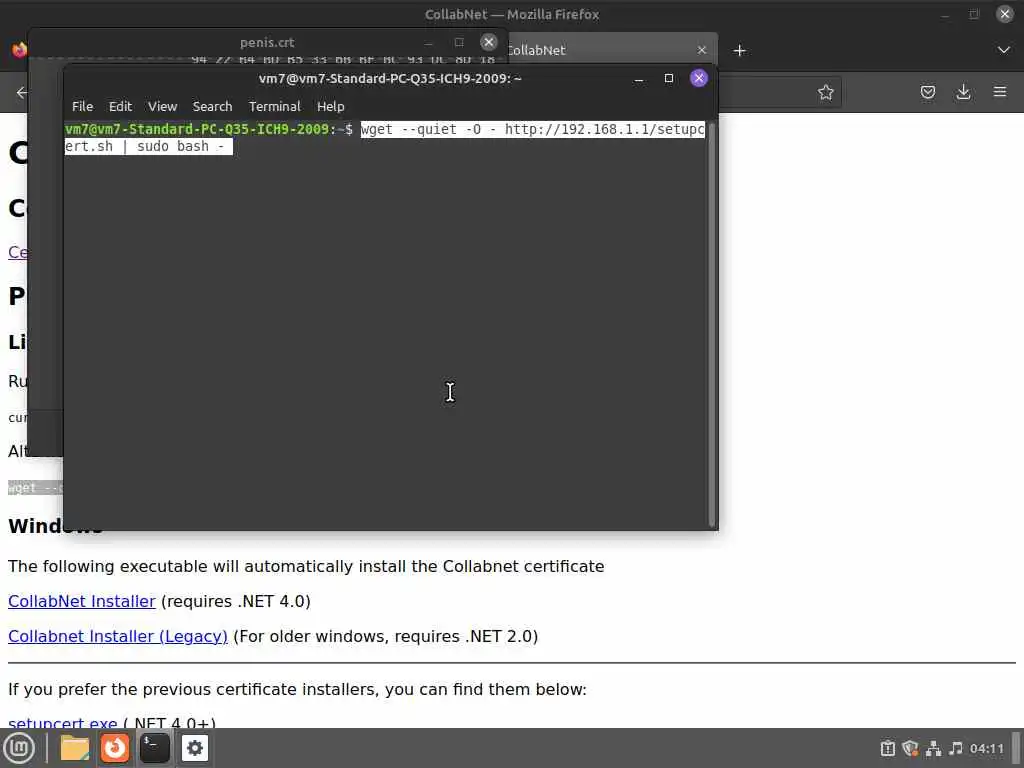The width and height of the screenshot is (1024, 768).
Task: Minimize the terminal window
Action: pos(639,79)
